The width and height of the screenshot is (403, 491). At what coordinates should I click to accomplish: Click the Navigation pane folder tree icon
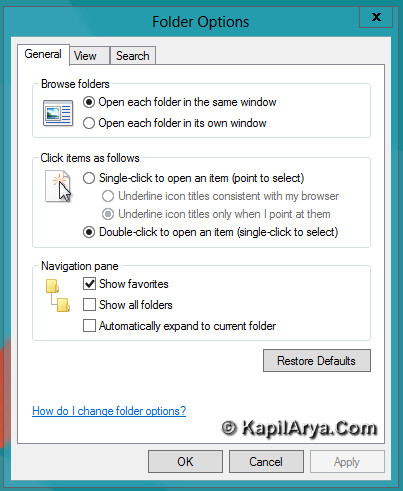pos(58,295)
